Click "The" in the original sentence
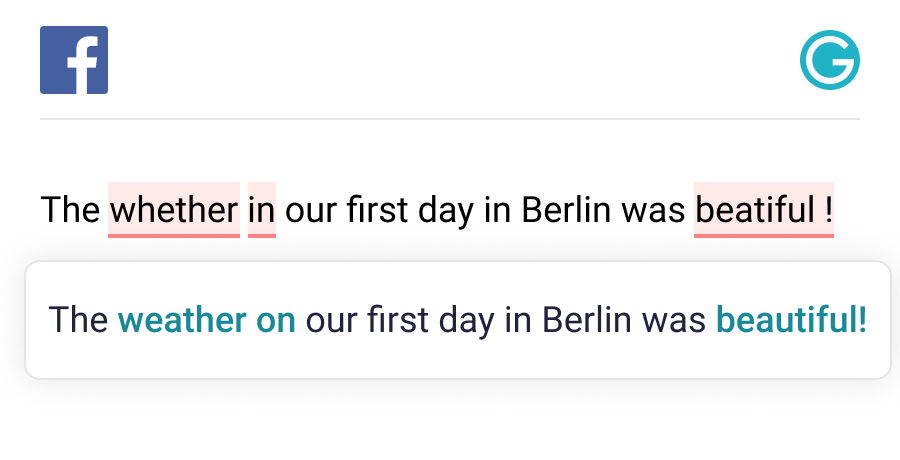900x460 pixels. (70, 210)
